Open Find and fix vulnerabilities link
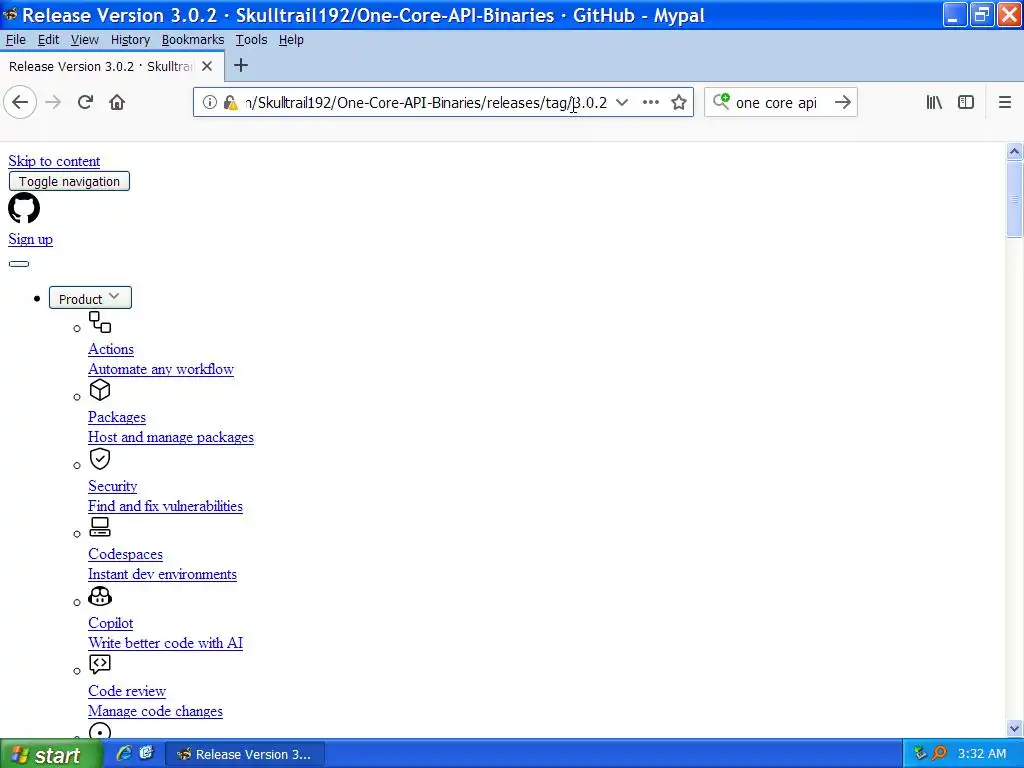 click(165, 506)
